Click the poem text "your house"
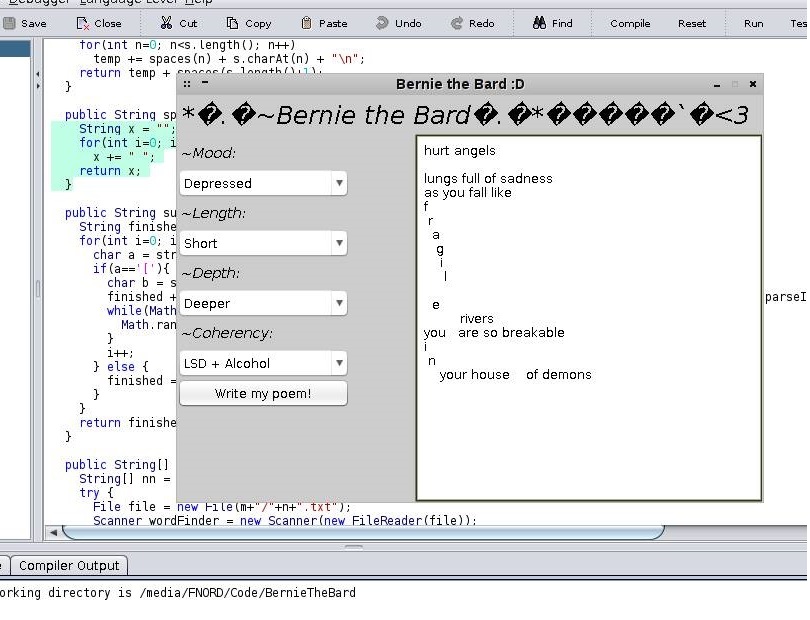The image size is (810, 620). point(475,375)
